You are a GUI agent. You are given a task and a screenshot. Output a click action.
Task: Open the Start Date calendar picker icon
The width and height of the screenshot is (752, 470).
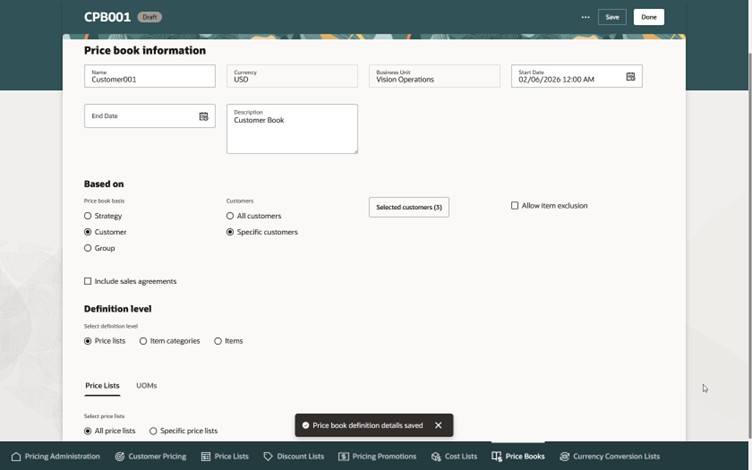(630, 77)
